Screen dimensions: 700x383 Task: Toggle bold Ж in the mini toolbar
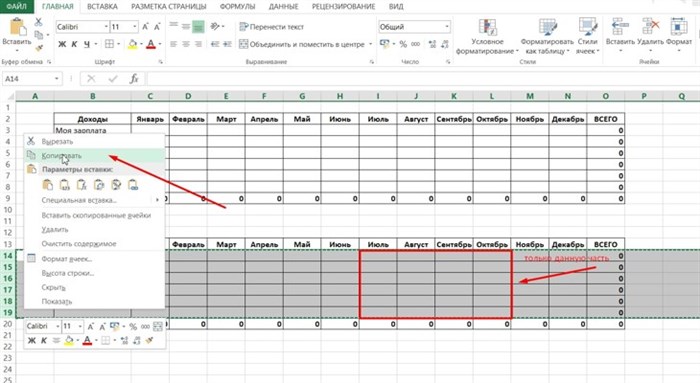tap(31, 341)
